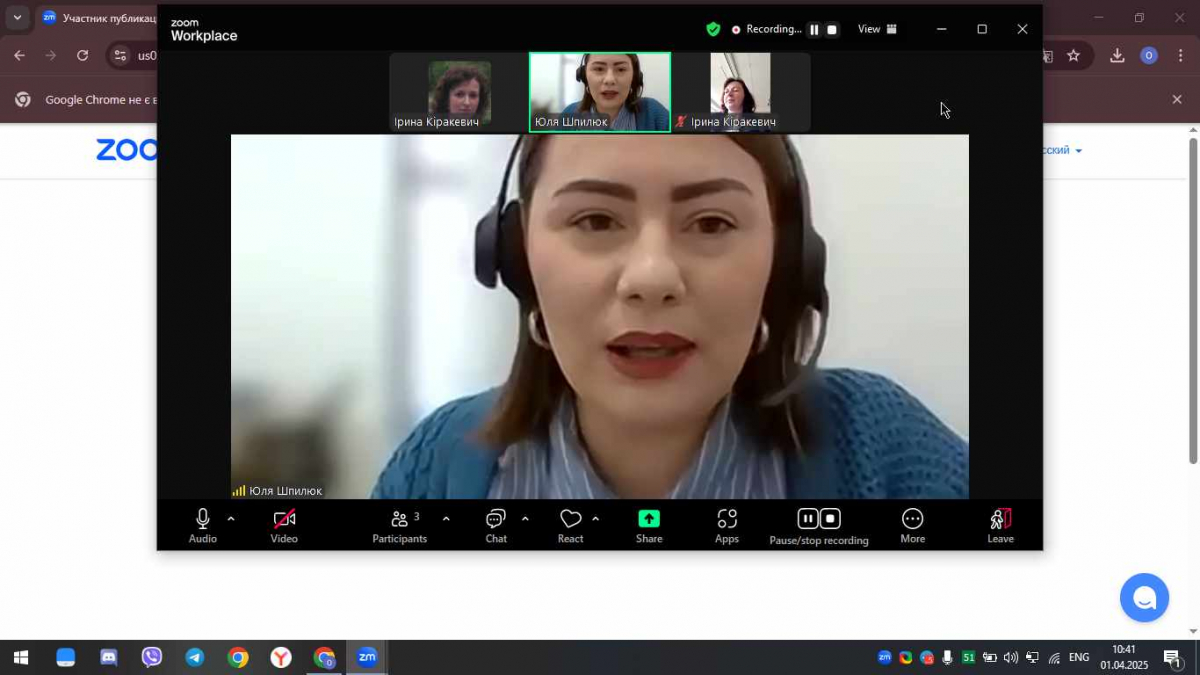Click the tray microphone icon
Viewport: 1200px width, 675px height.
coord(947,657)
